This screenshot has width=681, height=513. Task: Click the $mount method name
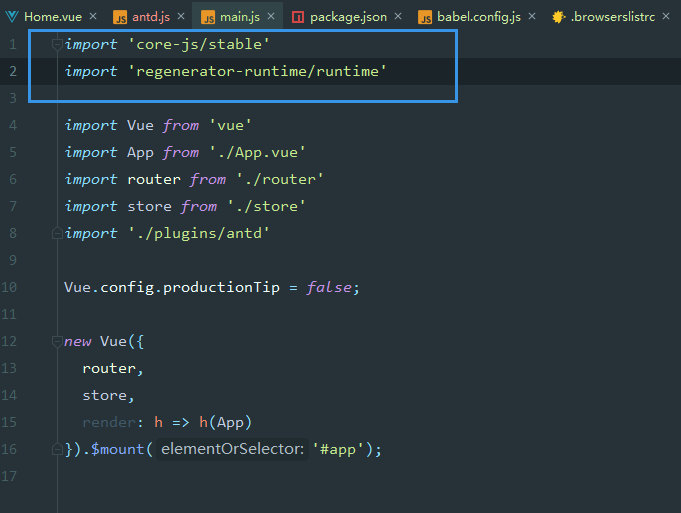117,449
